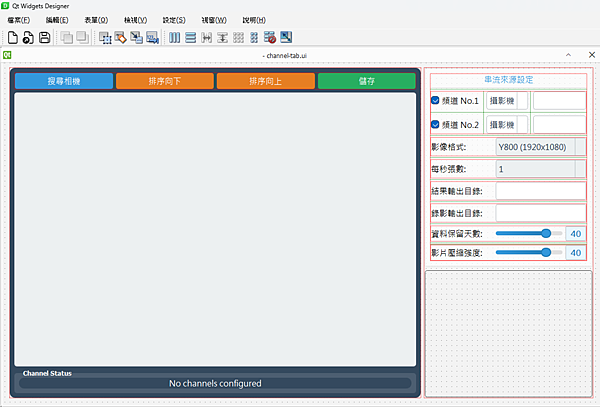Viewport: 600px width, 407px height.
Task: Select the Edit Signals/Slots mode icon
Action: [121, 37]
